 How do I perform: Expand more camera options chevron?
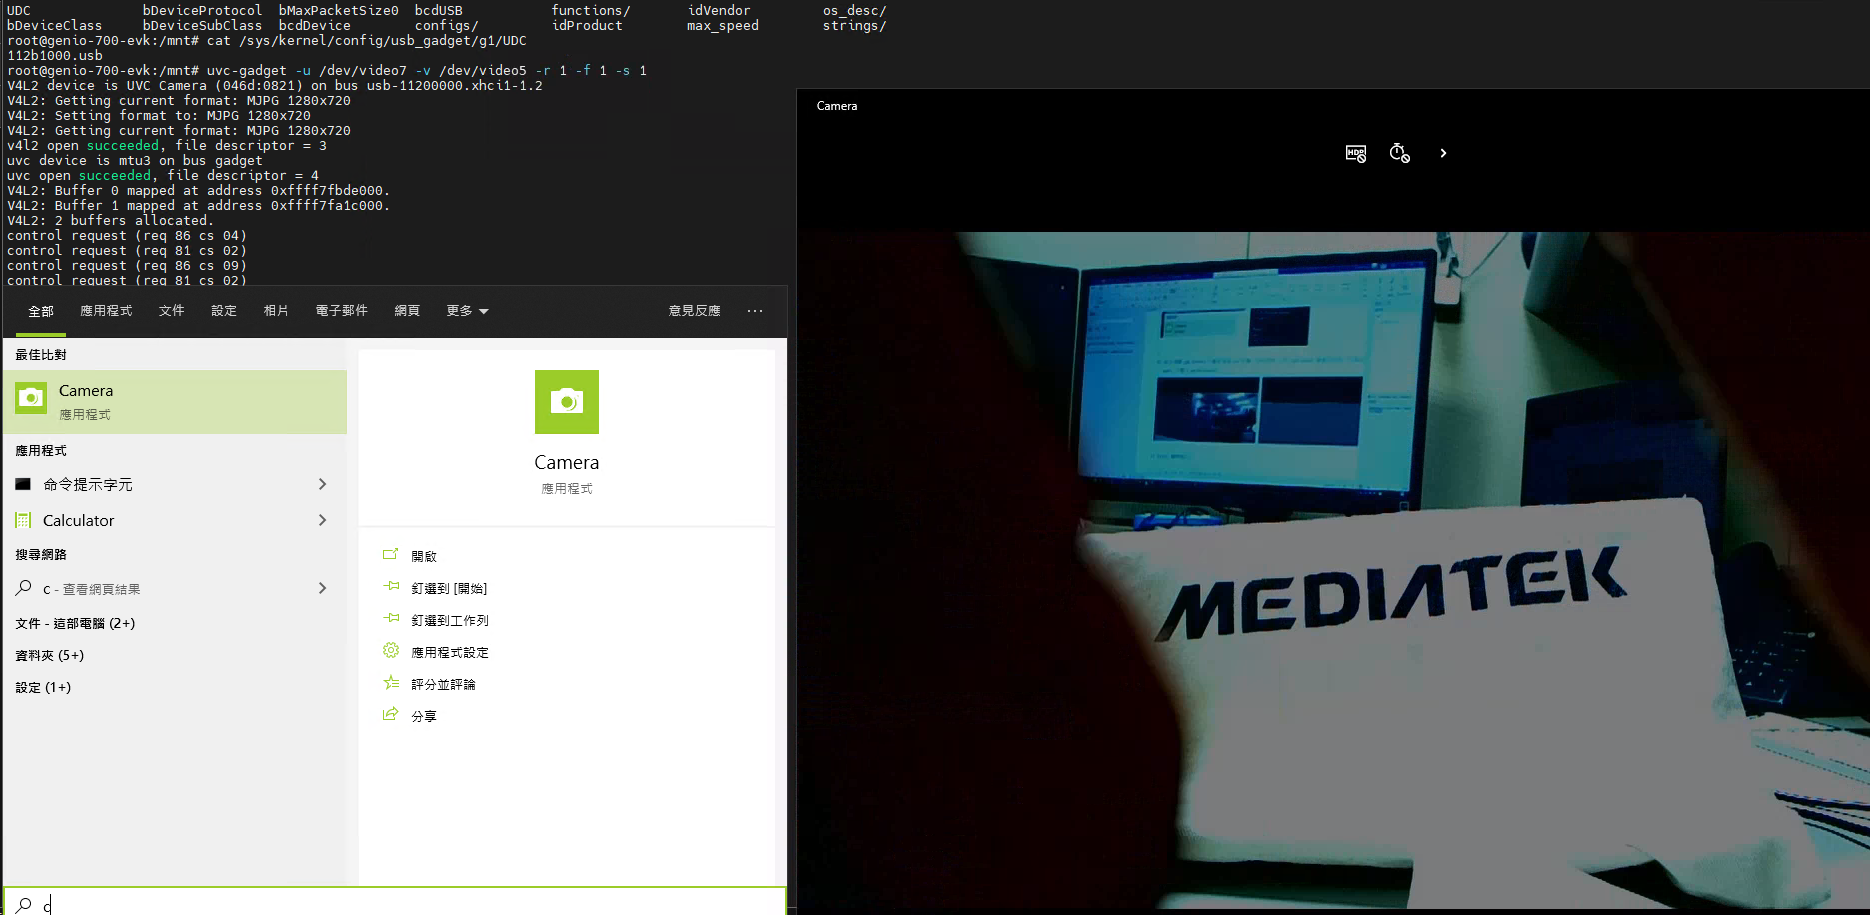(x=1443, y=153)
